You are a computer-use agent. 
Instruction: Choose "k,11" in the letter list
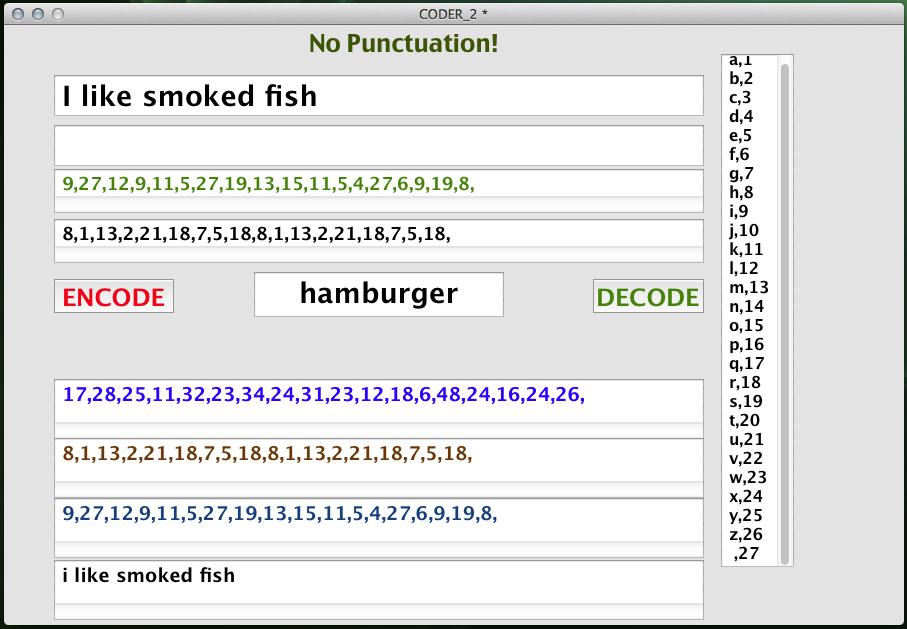(746, 249)
